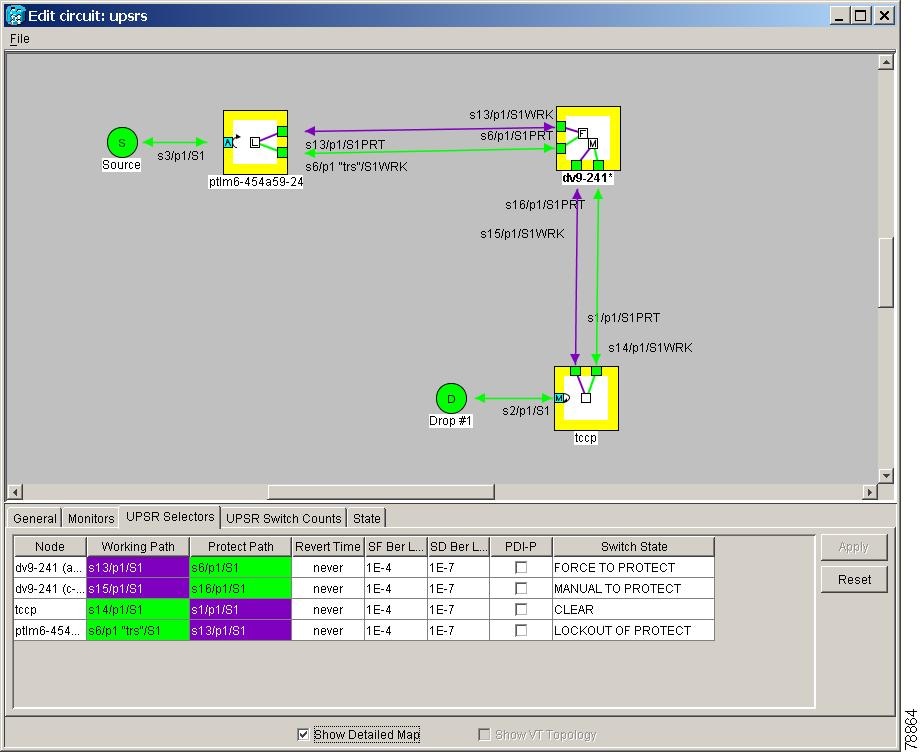Click the Switch State column header
Image resolution: width=921 pixels, height=752 pixels.
[634, 546]
